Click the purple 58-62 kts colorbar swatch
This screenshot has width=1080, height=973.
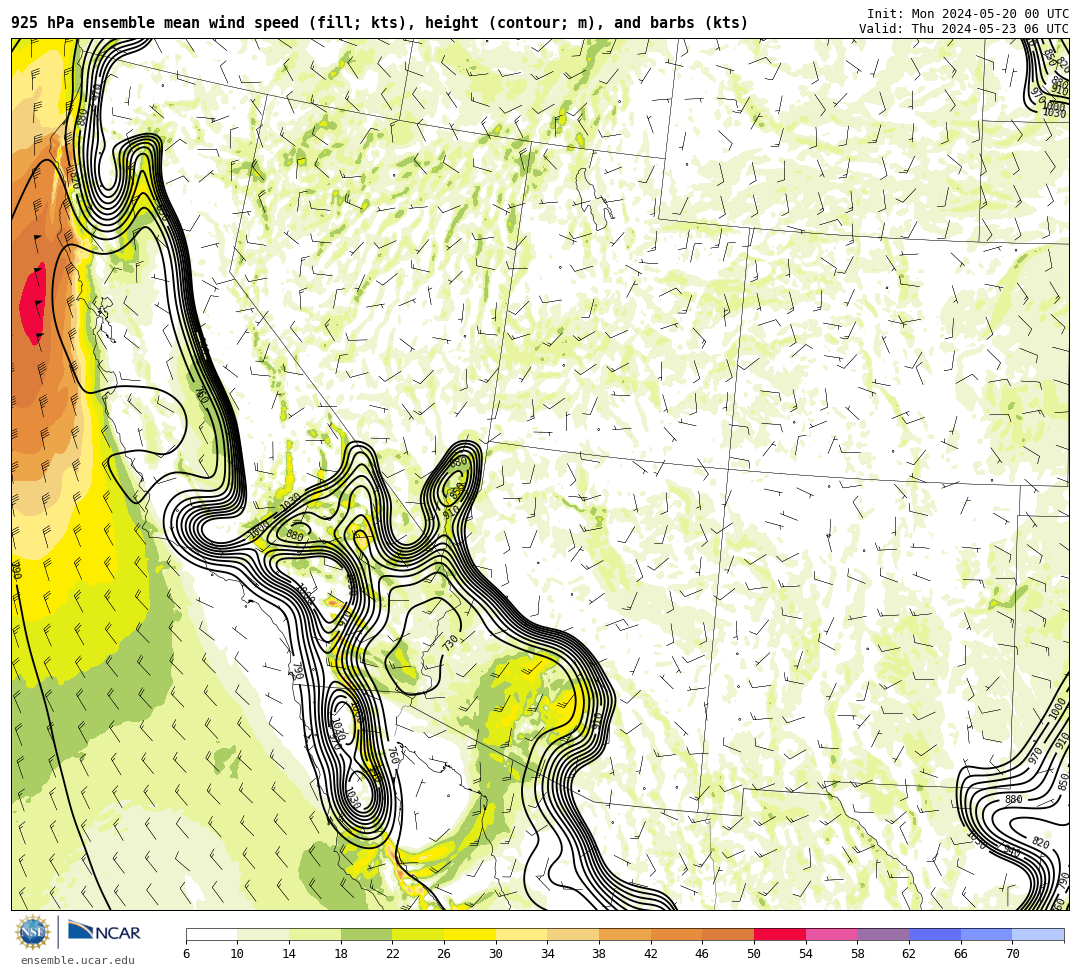(x=883, y=934)
